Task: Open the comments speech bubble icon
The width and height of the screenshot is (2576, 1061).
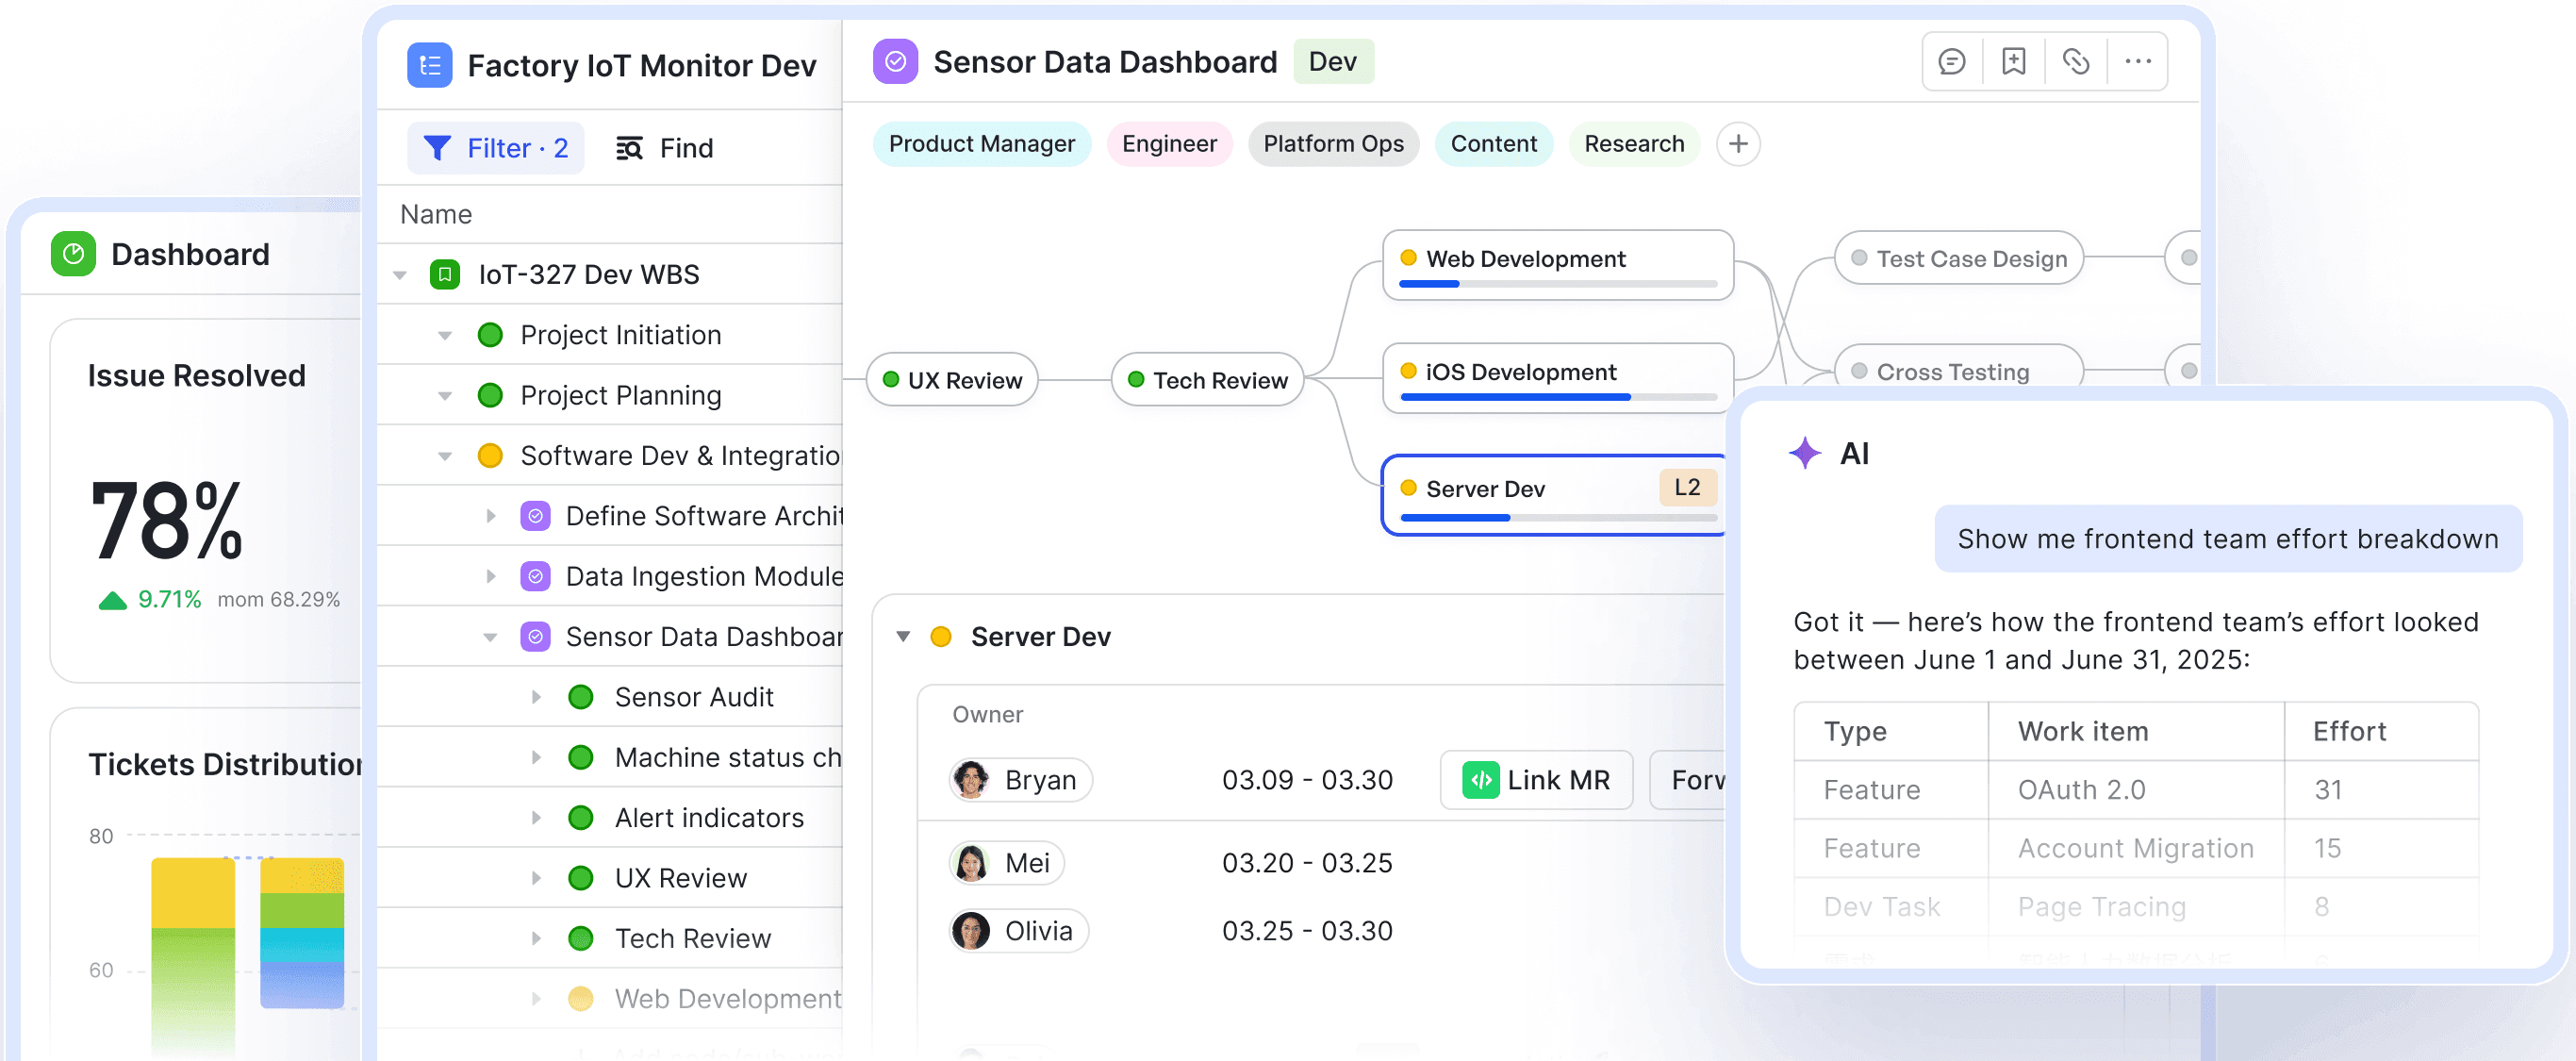Action: 1951,62
